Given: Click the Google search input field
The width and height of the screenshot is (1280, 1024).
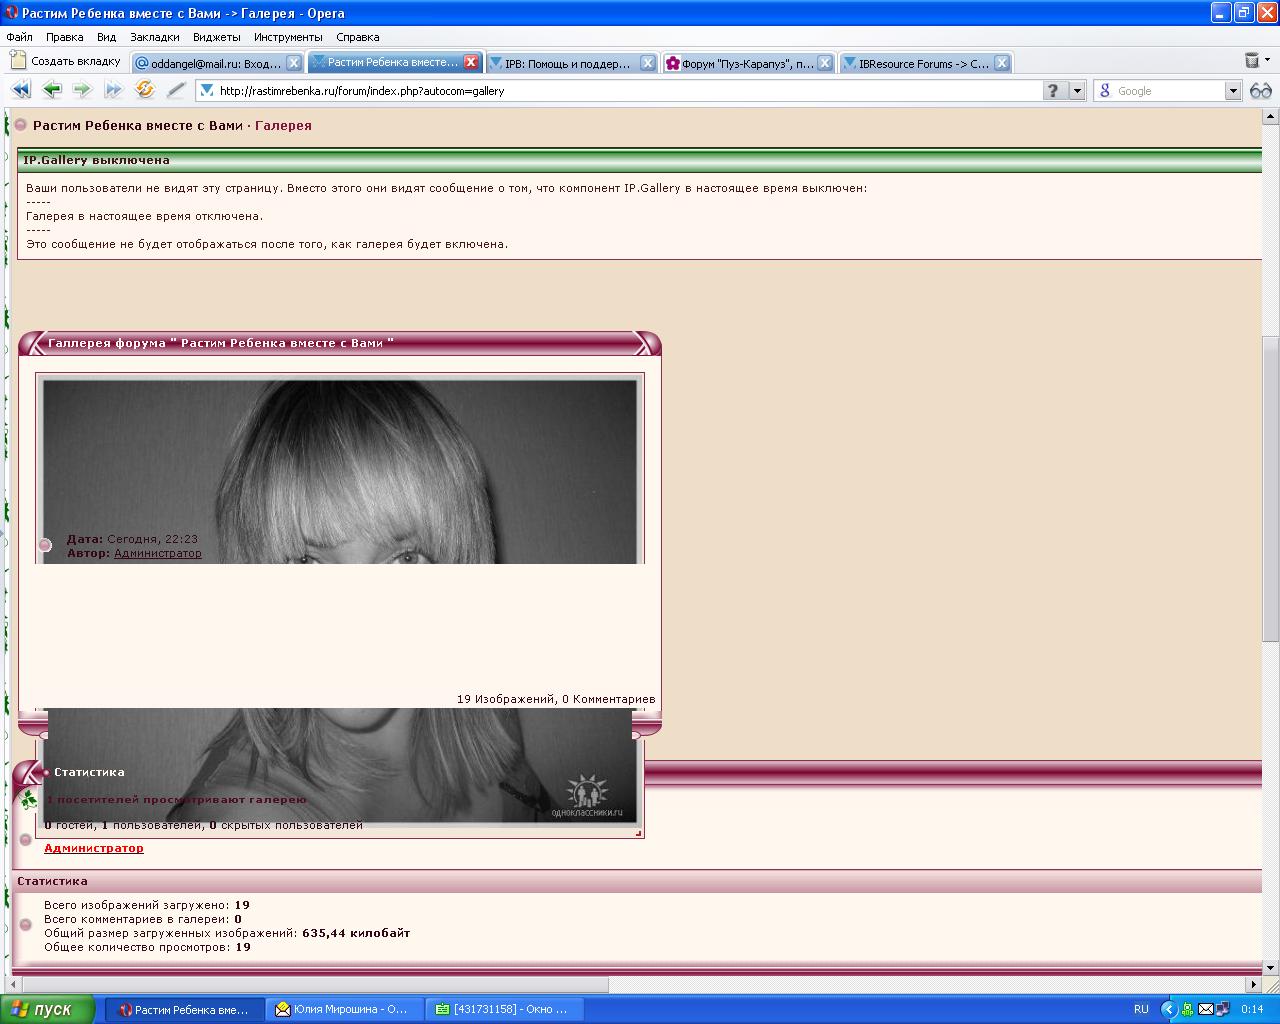Looking at the screenshot, I should click(1170, 91).
